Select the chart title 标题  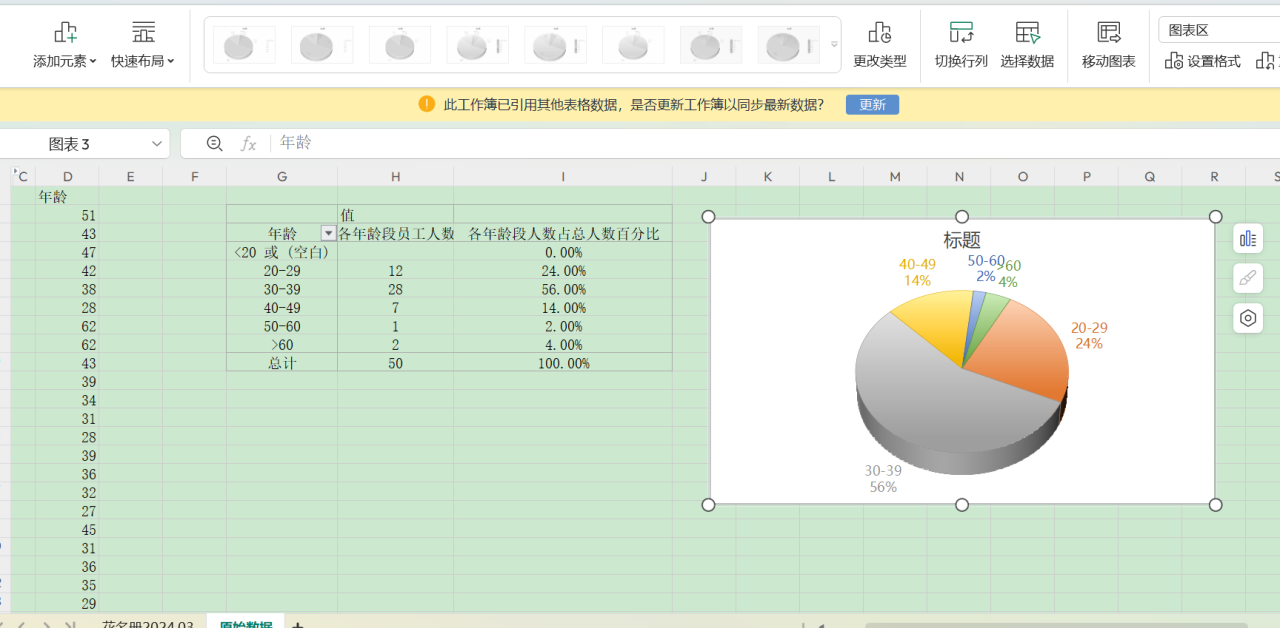click(962, 240)
